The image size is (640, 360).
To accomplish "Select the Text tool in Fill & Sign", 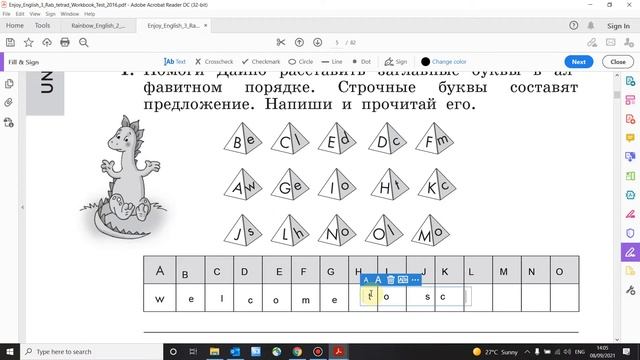I will (x=175, y=62).
